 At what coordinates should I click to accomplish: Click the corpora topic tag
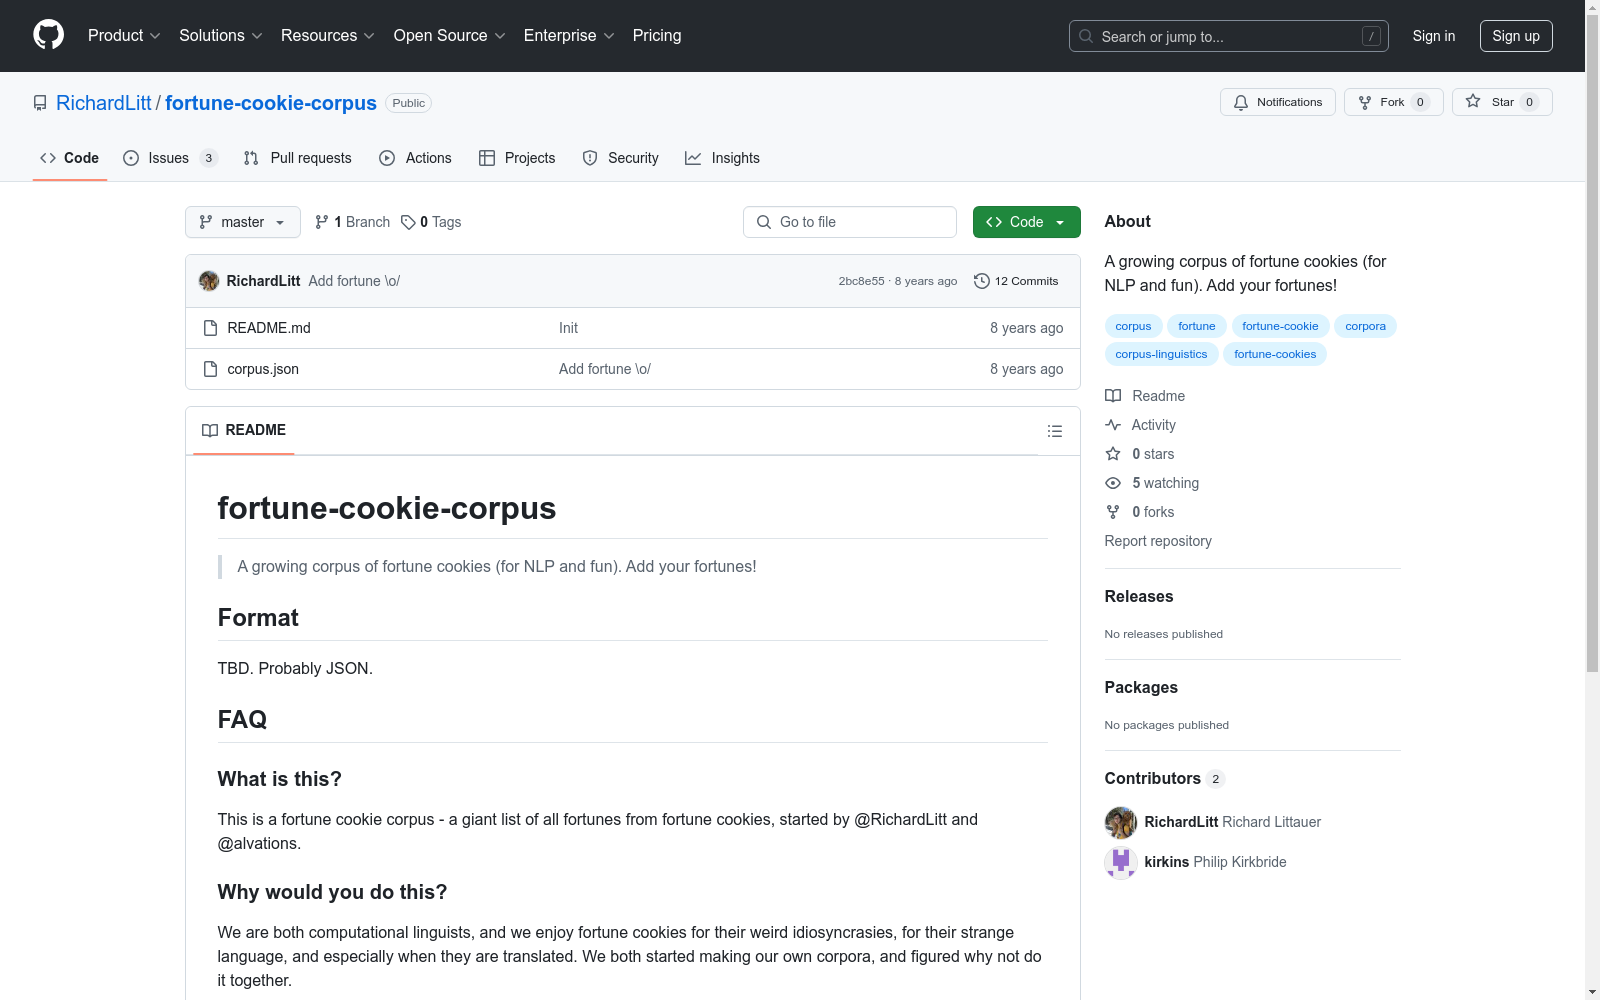[x=1365, y=326]
